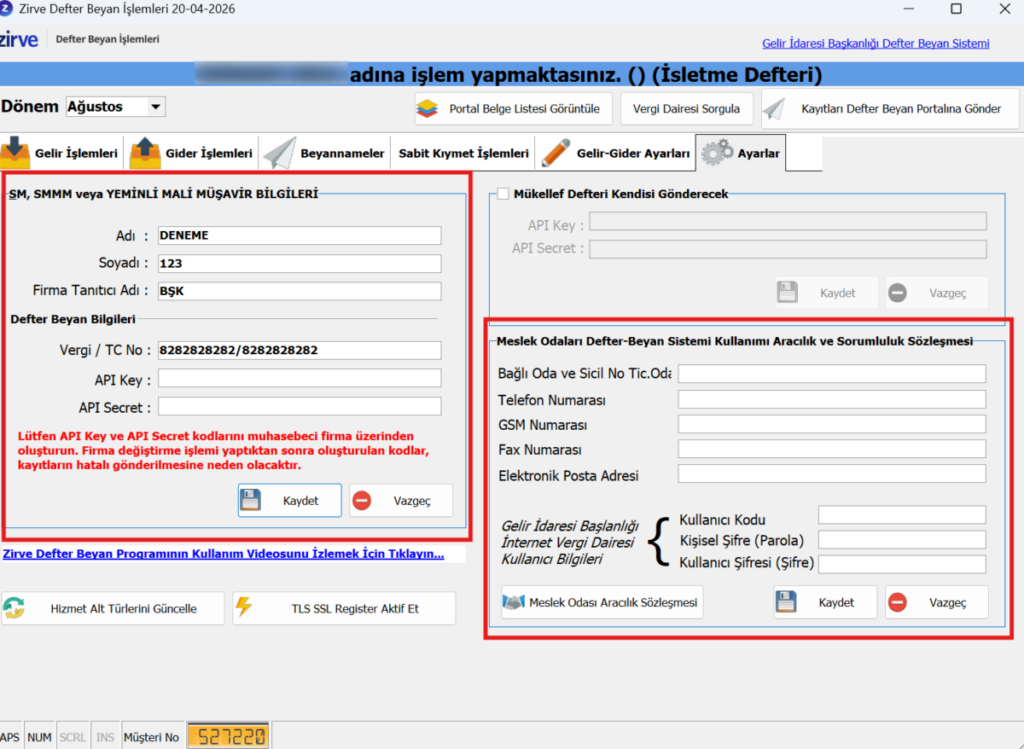
Task: Click Vergi Dairesi Sorgula button
Action: coord(686,109)
